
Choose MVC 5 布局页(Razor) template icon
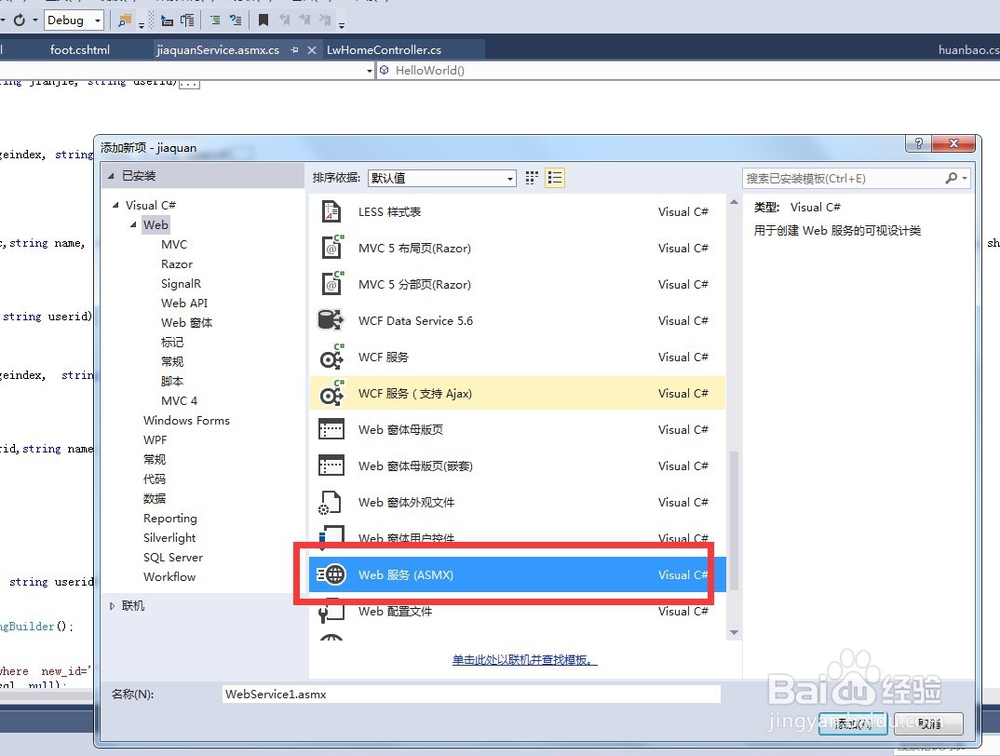click(x=332, y=248)
